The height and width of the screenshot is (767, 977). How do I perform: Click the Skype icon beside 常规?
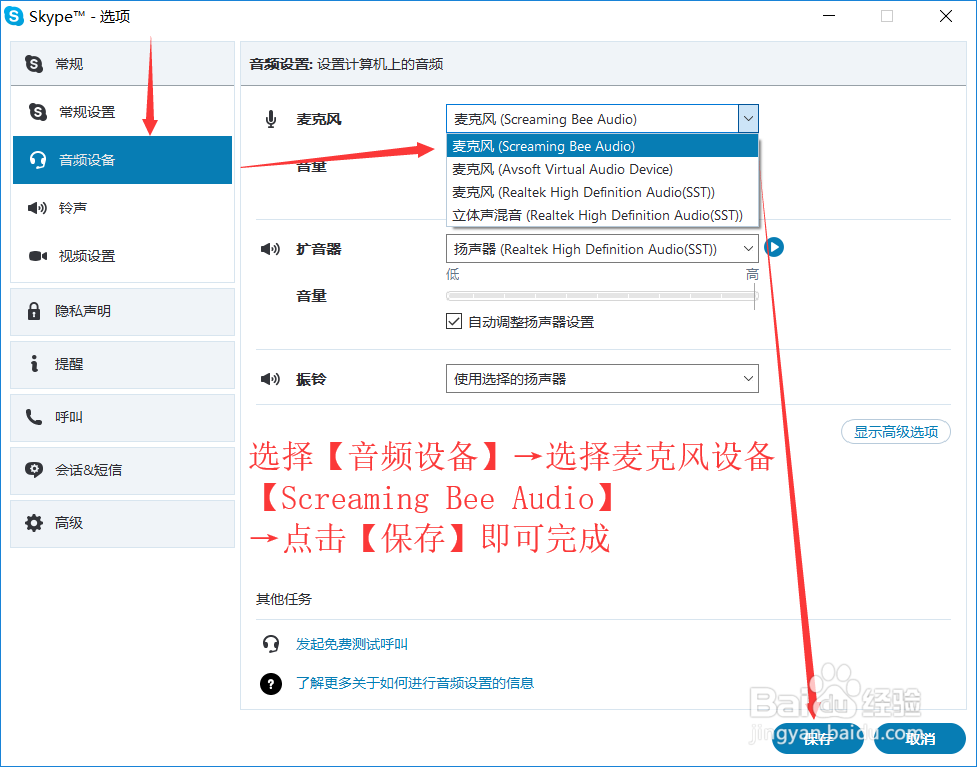click(x=34, y=64)
